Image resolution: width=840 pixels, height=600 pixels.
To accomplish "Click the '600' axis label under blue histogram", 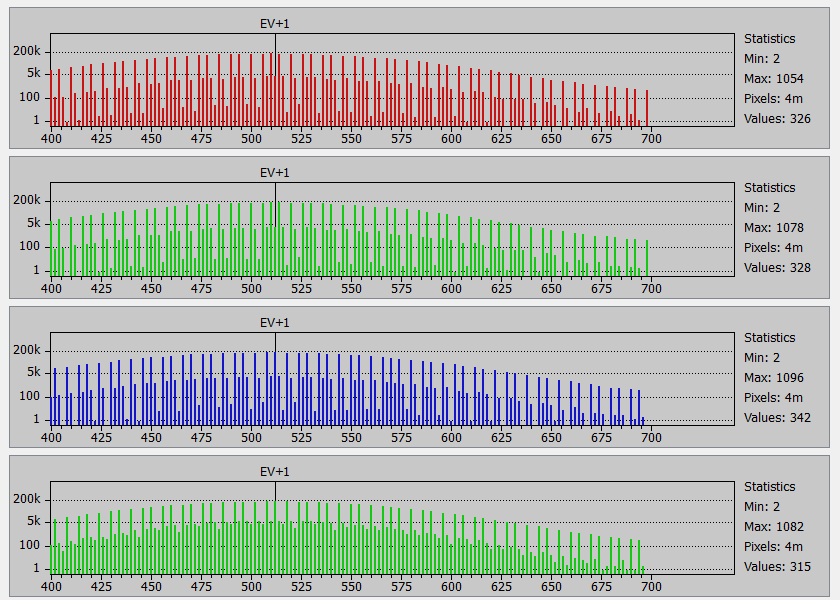I will 452,438.
